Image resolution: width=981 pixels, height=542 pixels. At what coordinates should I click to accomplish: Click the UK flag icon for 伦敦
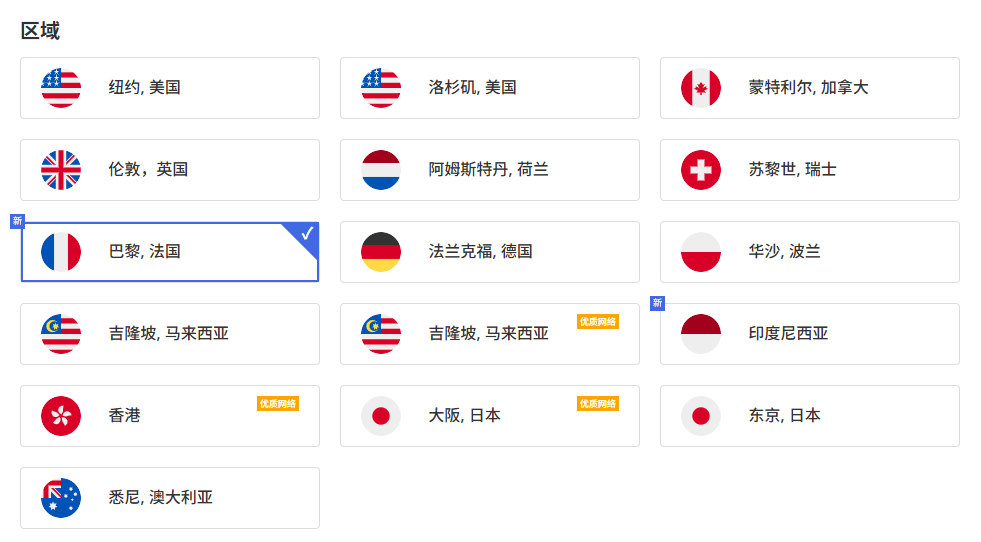(x=61, y=170)
